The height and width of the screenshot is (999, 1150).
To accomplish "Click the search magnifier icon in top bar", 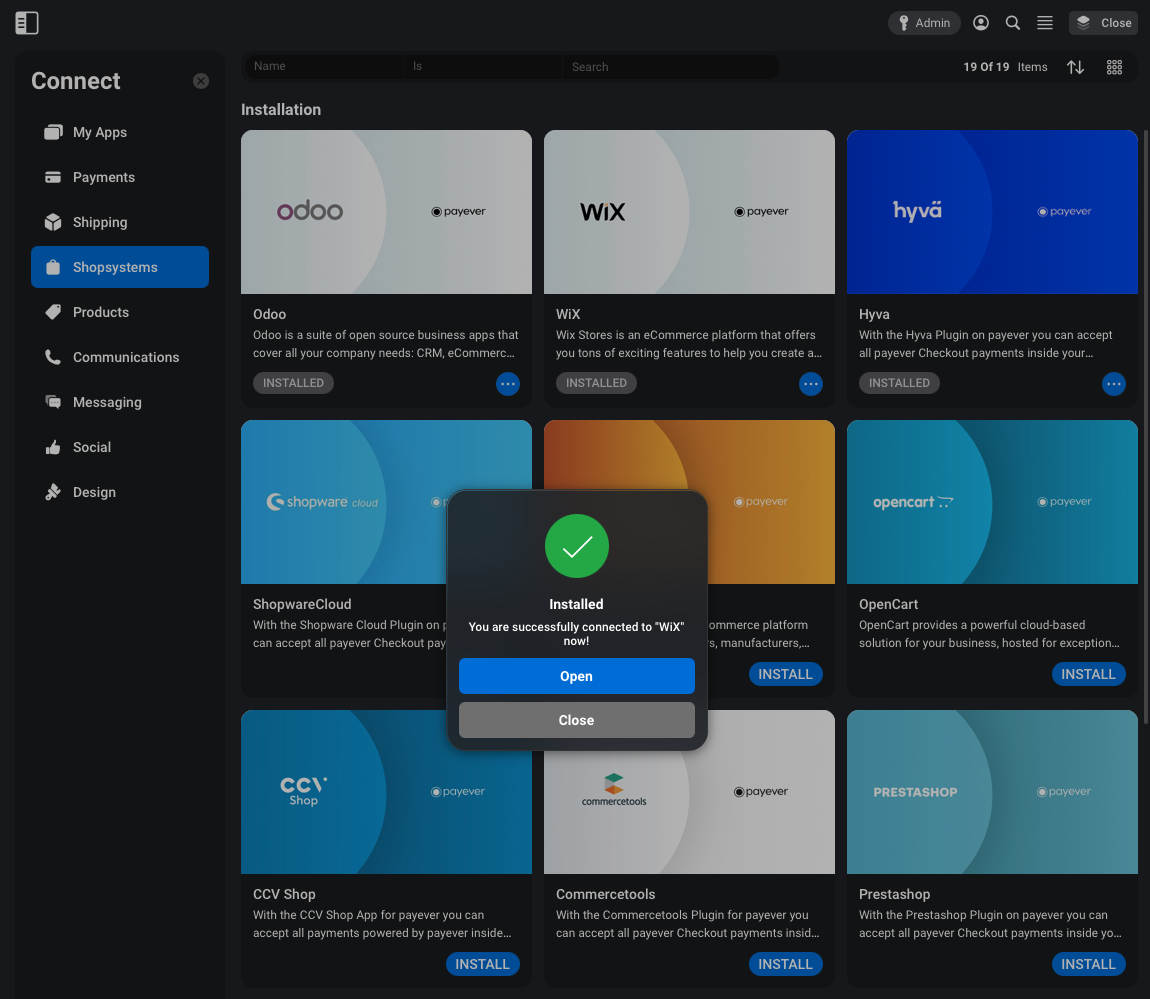I will point(1013,23).
